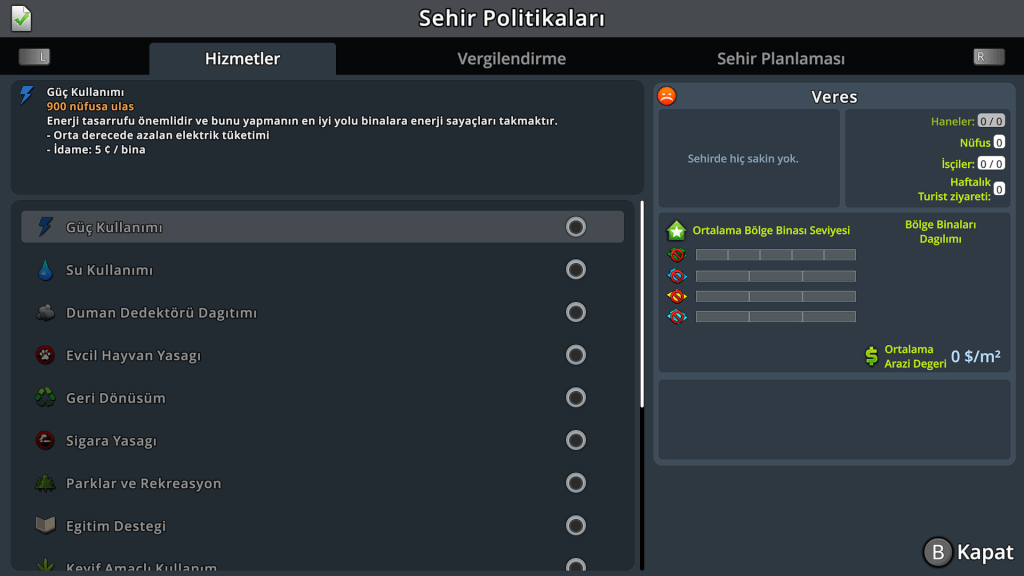The height and width of the screenshot is (576, 1024).
Task: Click the paw Evcil Hayvan Yasağı icon
Action: (45, 355)
